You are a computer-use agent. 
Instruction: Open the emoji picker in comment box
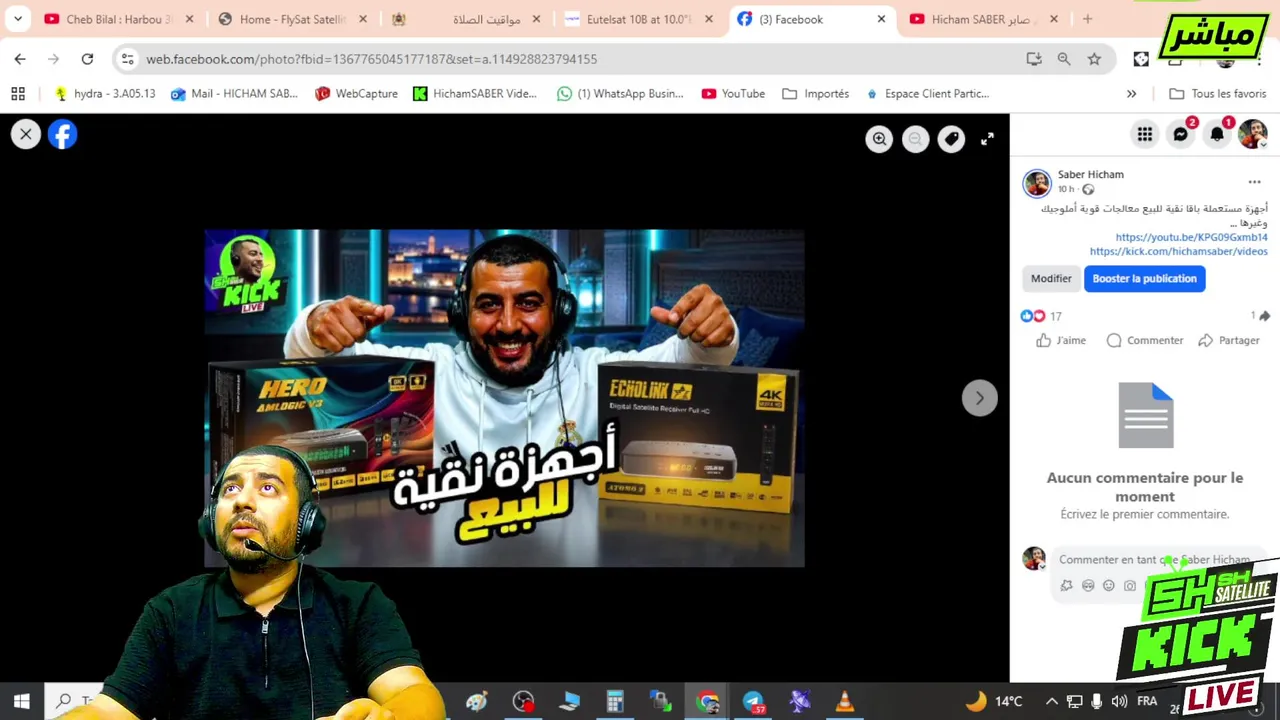[1108, 586]
